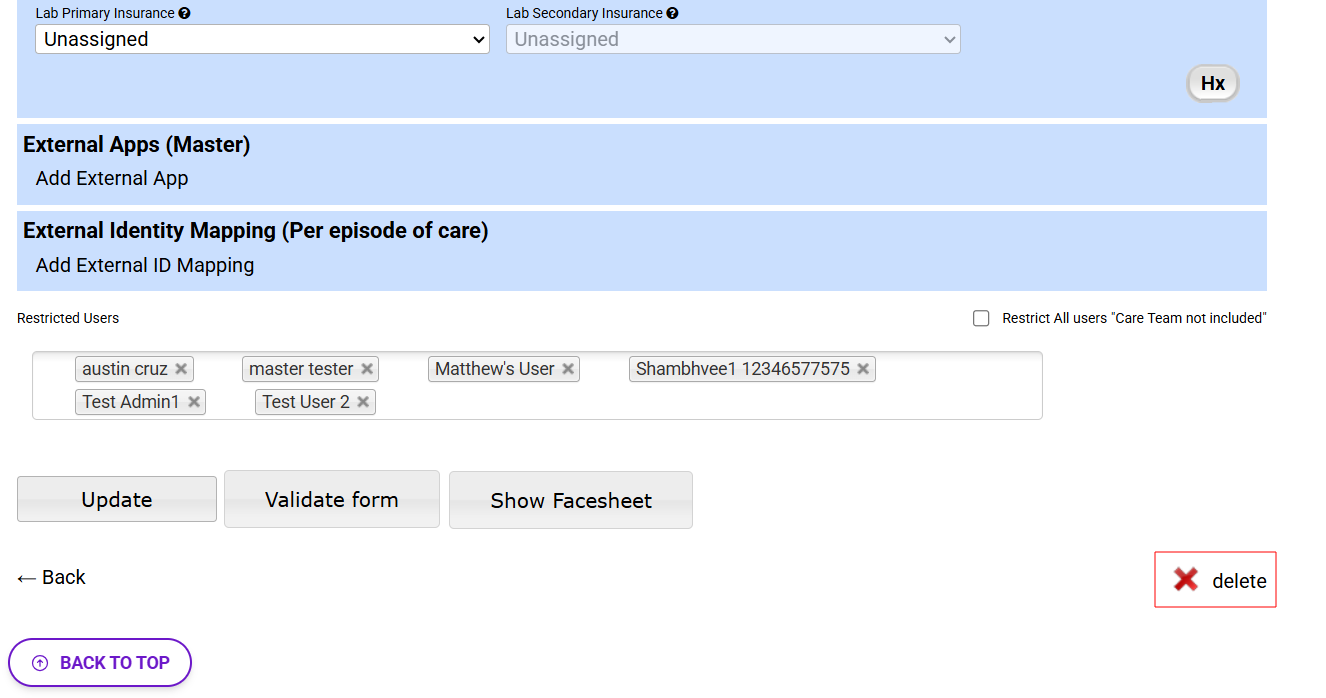Viewport: 1326px width, 698px height.
Task: Enable Restrict All users checkbox
Action: (982, 318)
